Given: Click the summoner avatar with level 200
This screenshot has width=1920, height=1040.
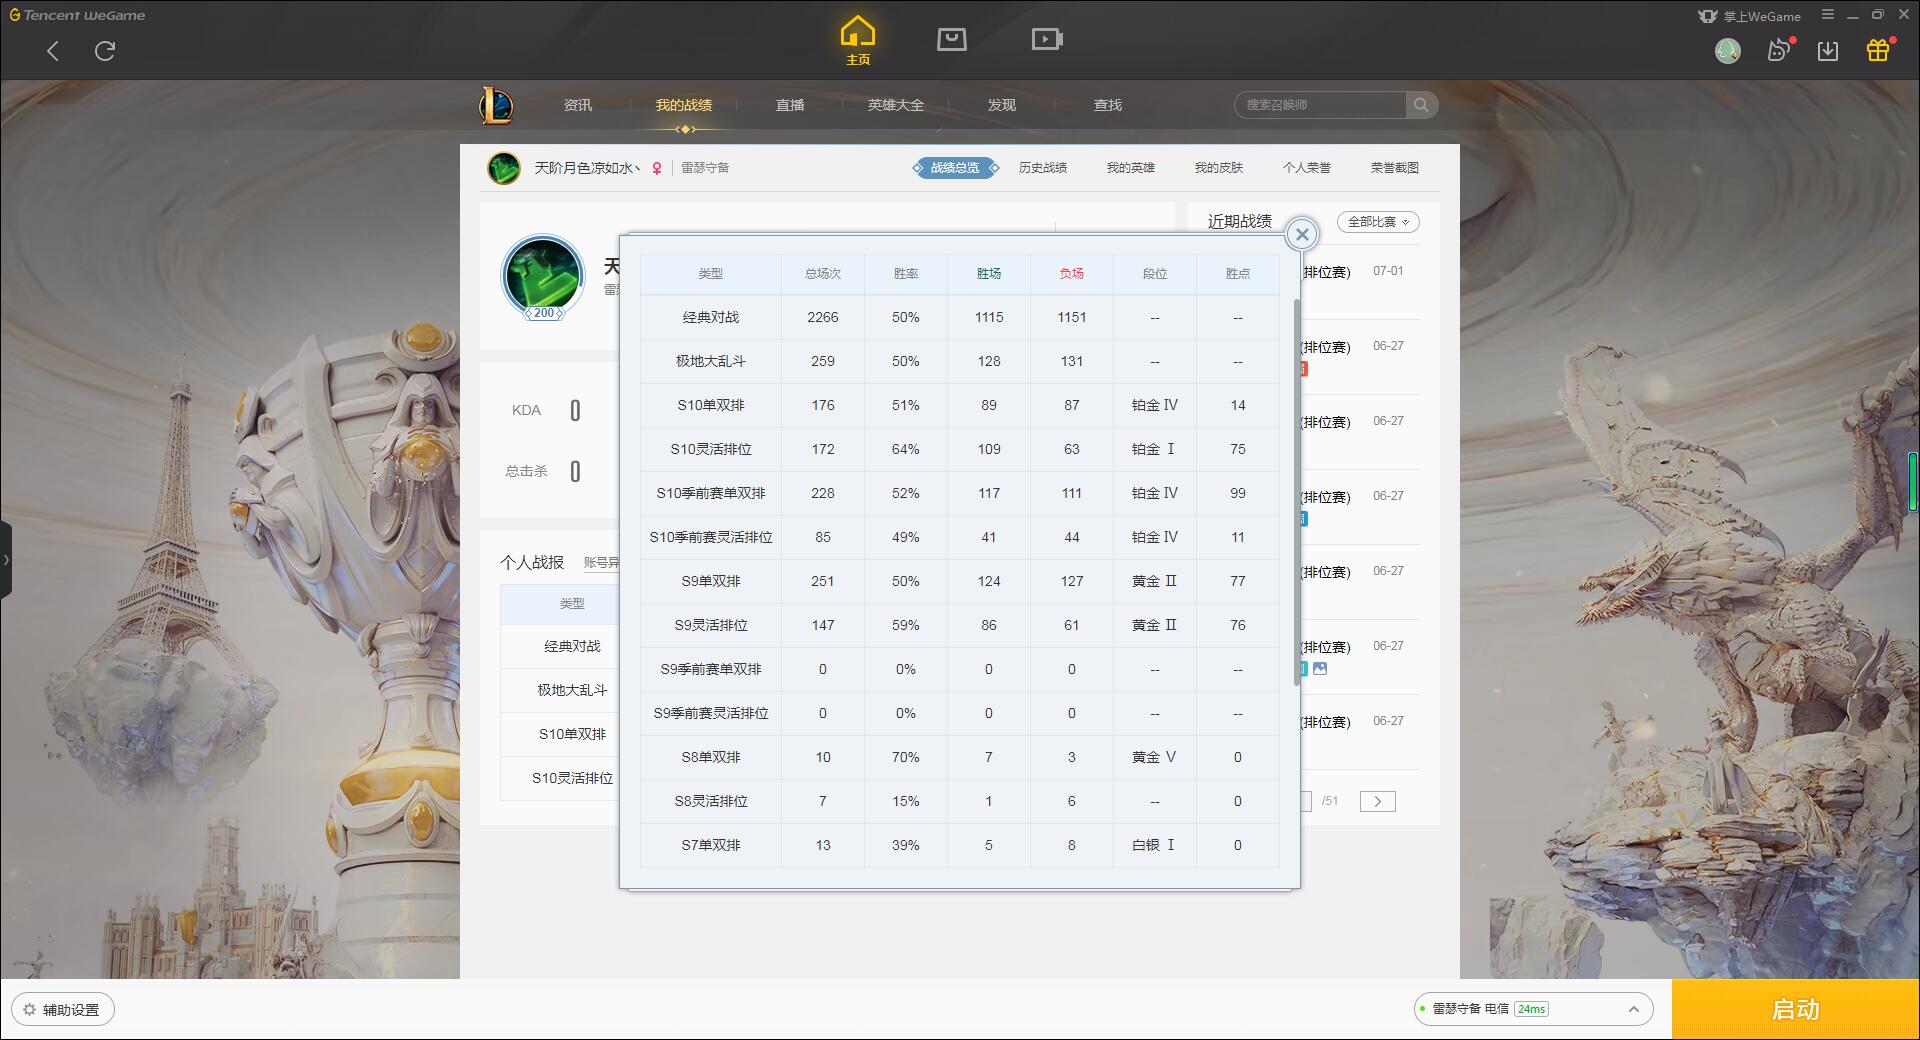Looking at the screenshot, I should tap(543, 277).
